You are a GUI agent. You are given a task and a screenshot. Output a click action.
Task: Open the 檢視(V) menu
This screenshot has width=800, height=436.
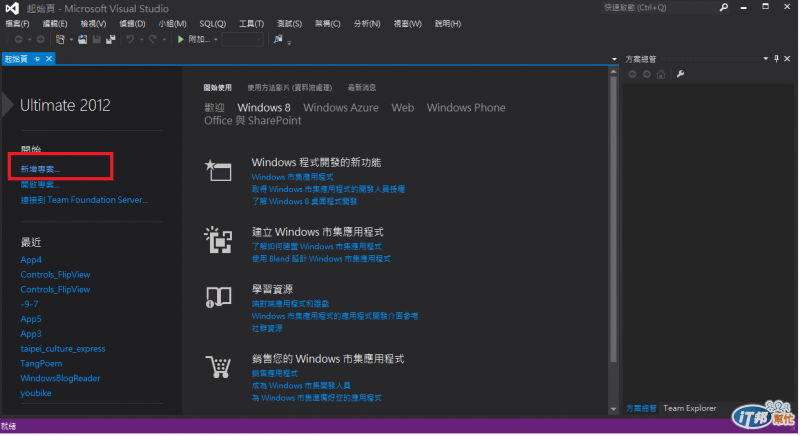(x=93, y=23)
